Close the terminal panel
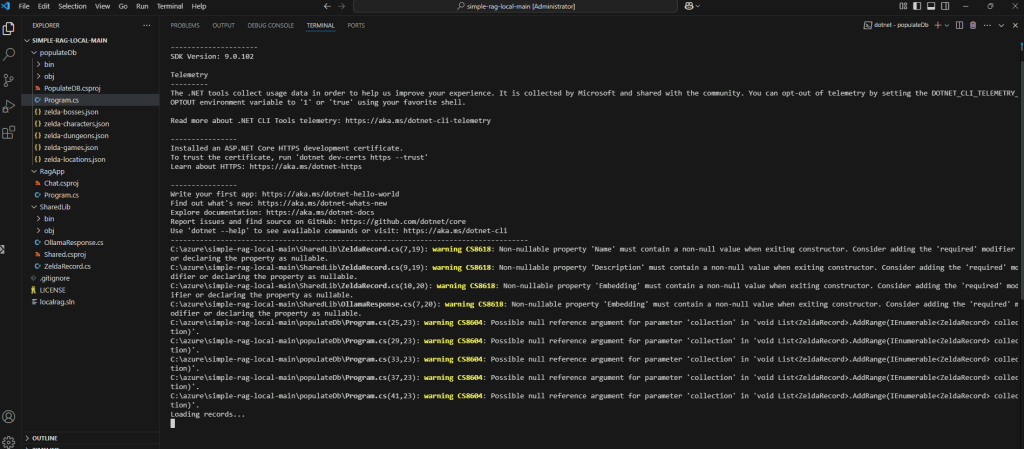1024x449 pixels. point(1014,25)
